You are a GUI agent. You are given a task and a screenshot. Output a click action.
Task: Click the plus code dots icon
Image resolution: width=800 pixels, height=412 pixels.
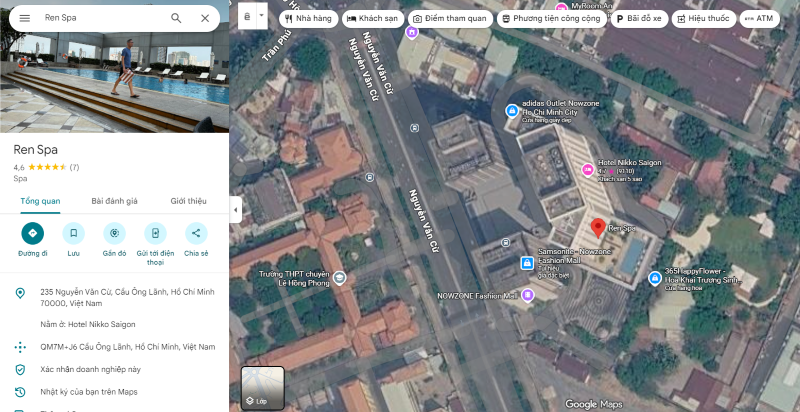pyautogui.click(x=20, y=347)
